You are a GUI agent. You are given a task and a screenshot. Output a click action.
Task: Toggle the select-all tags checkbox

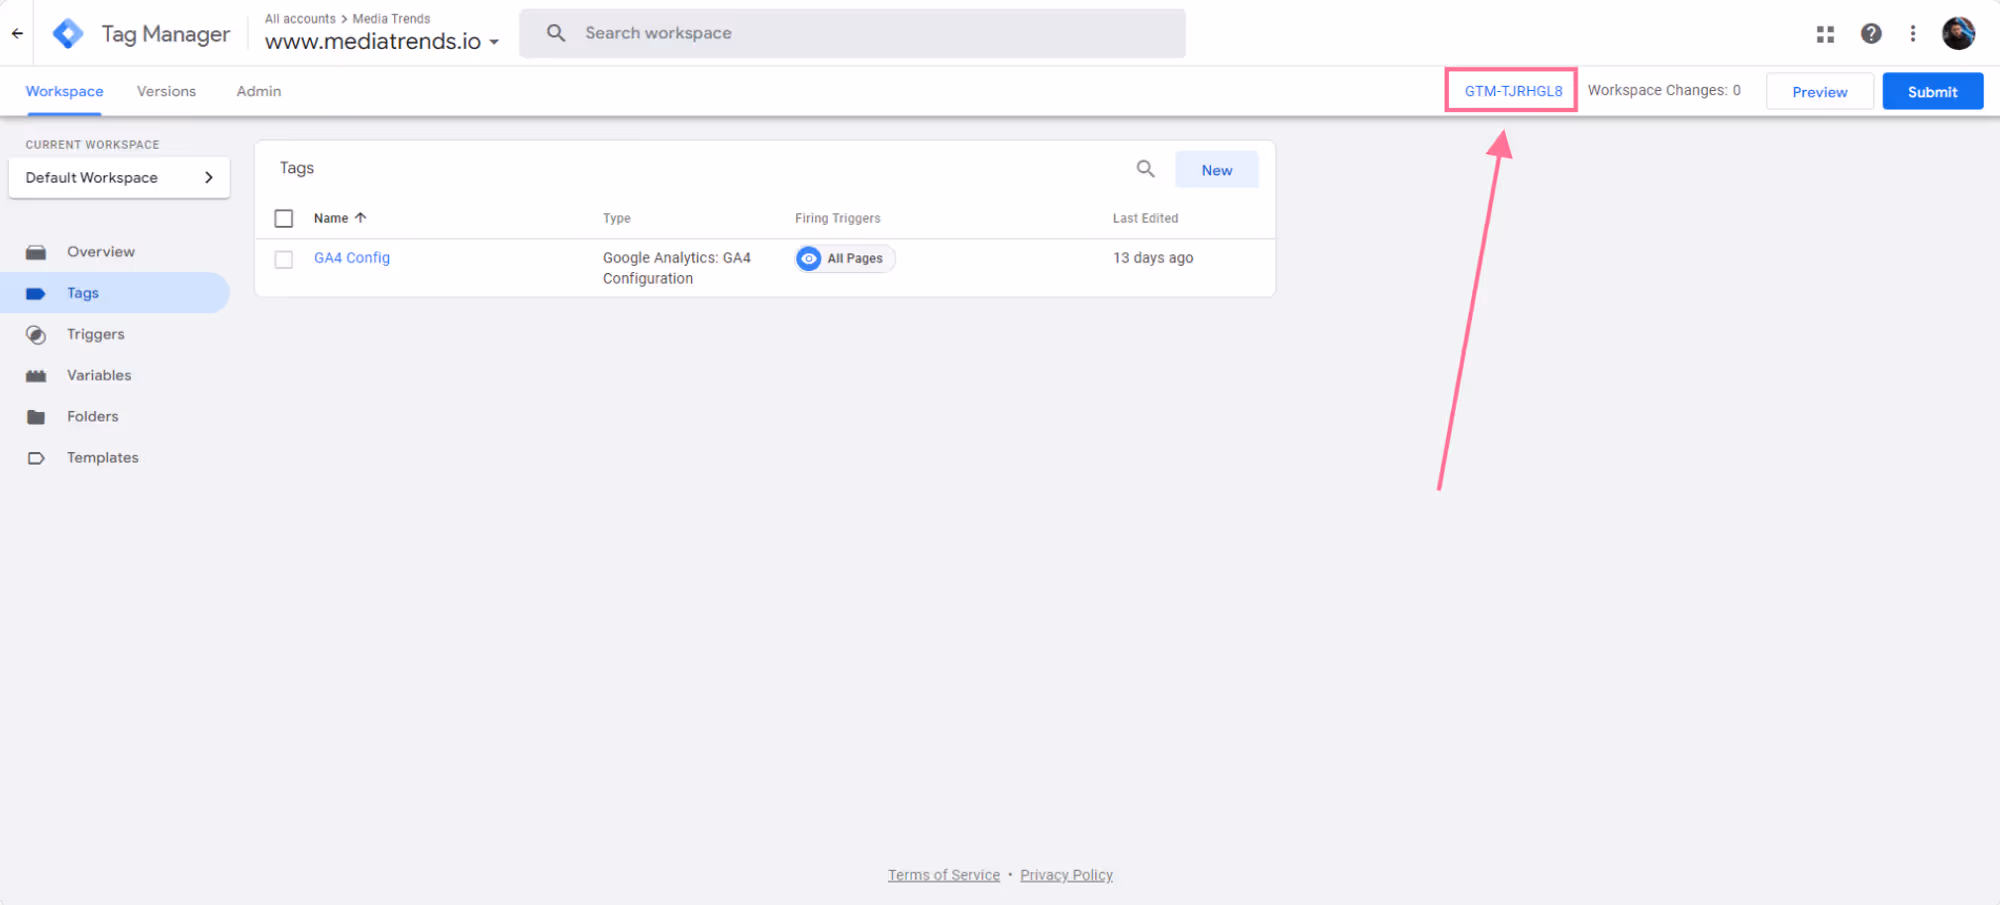click(284, 218)
